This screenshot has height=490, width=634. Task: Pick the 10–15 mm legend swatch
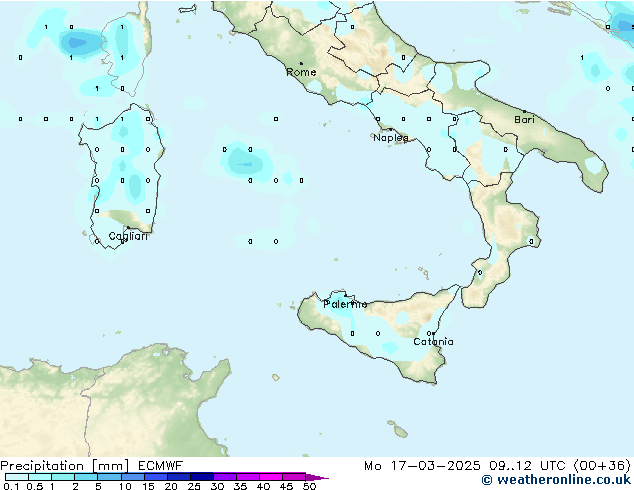point(133,477)
